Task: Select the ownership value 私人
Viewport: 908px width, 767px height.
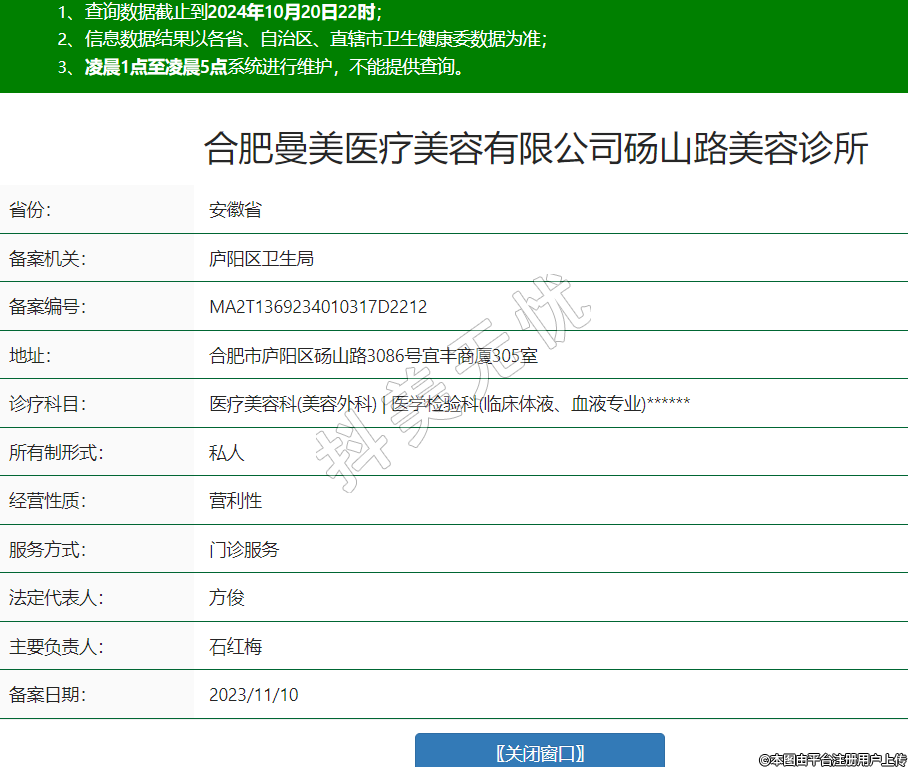Action: pyautogui.click(x=226, y=453)
